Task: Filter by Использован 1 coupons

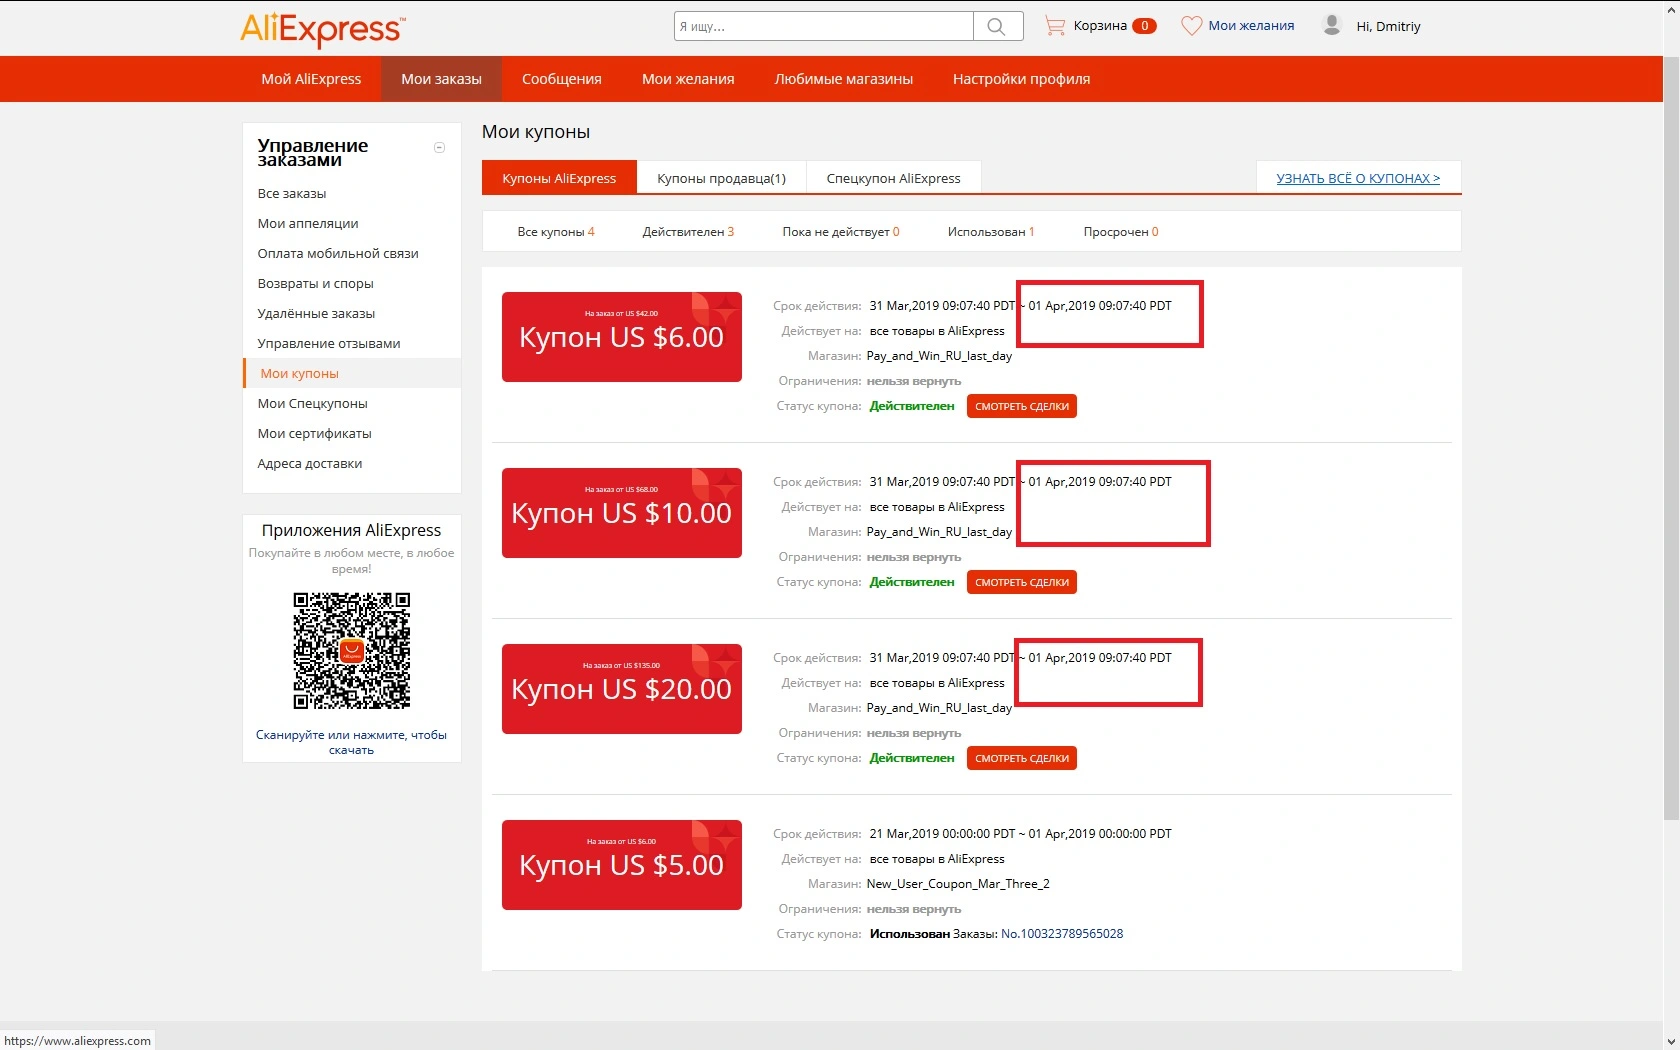Action: (x=991, y=232)
